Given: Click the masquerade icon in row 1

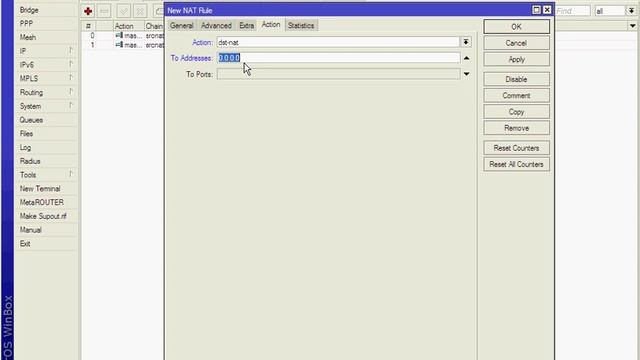Looking at the screenshot, I should (119, 45).
